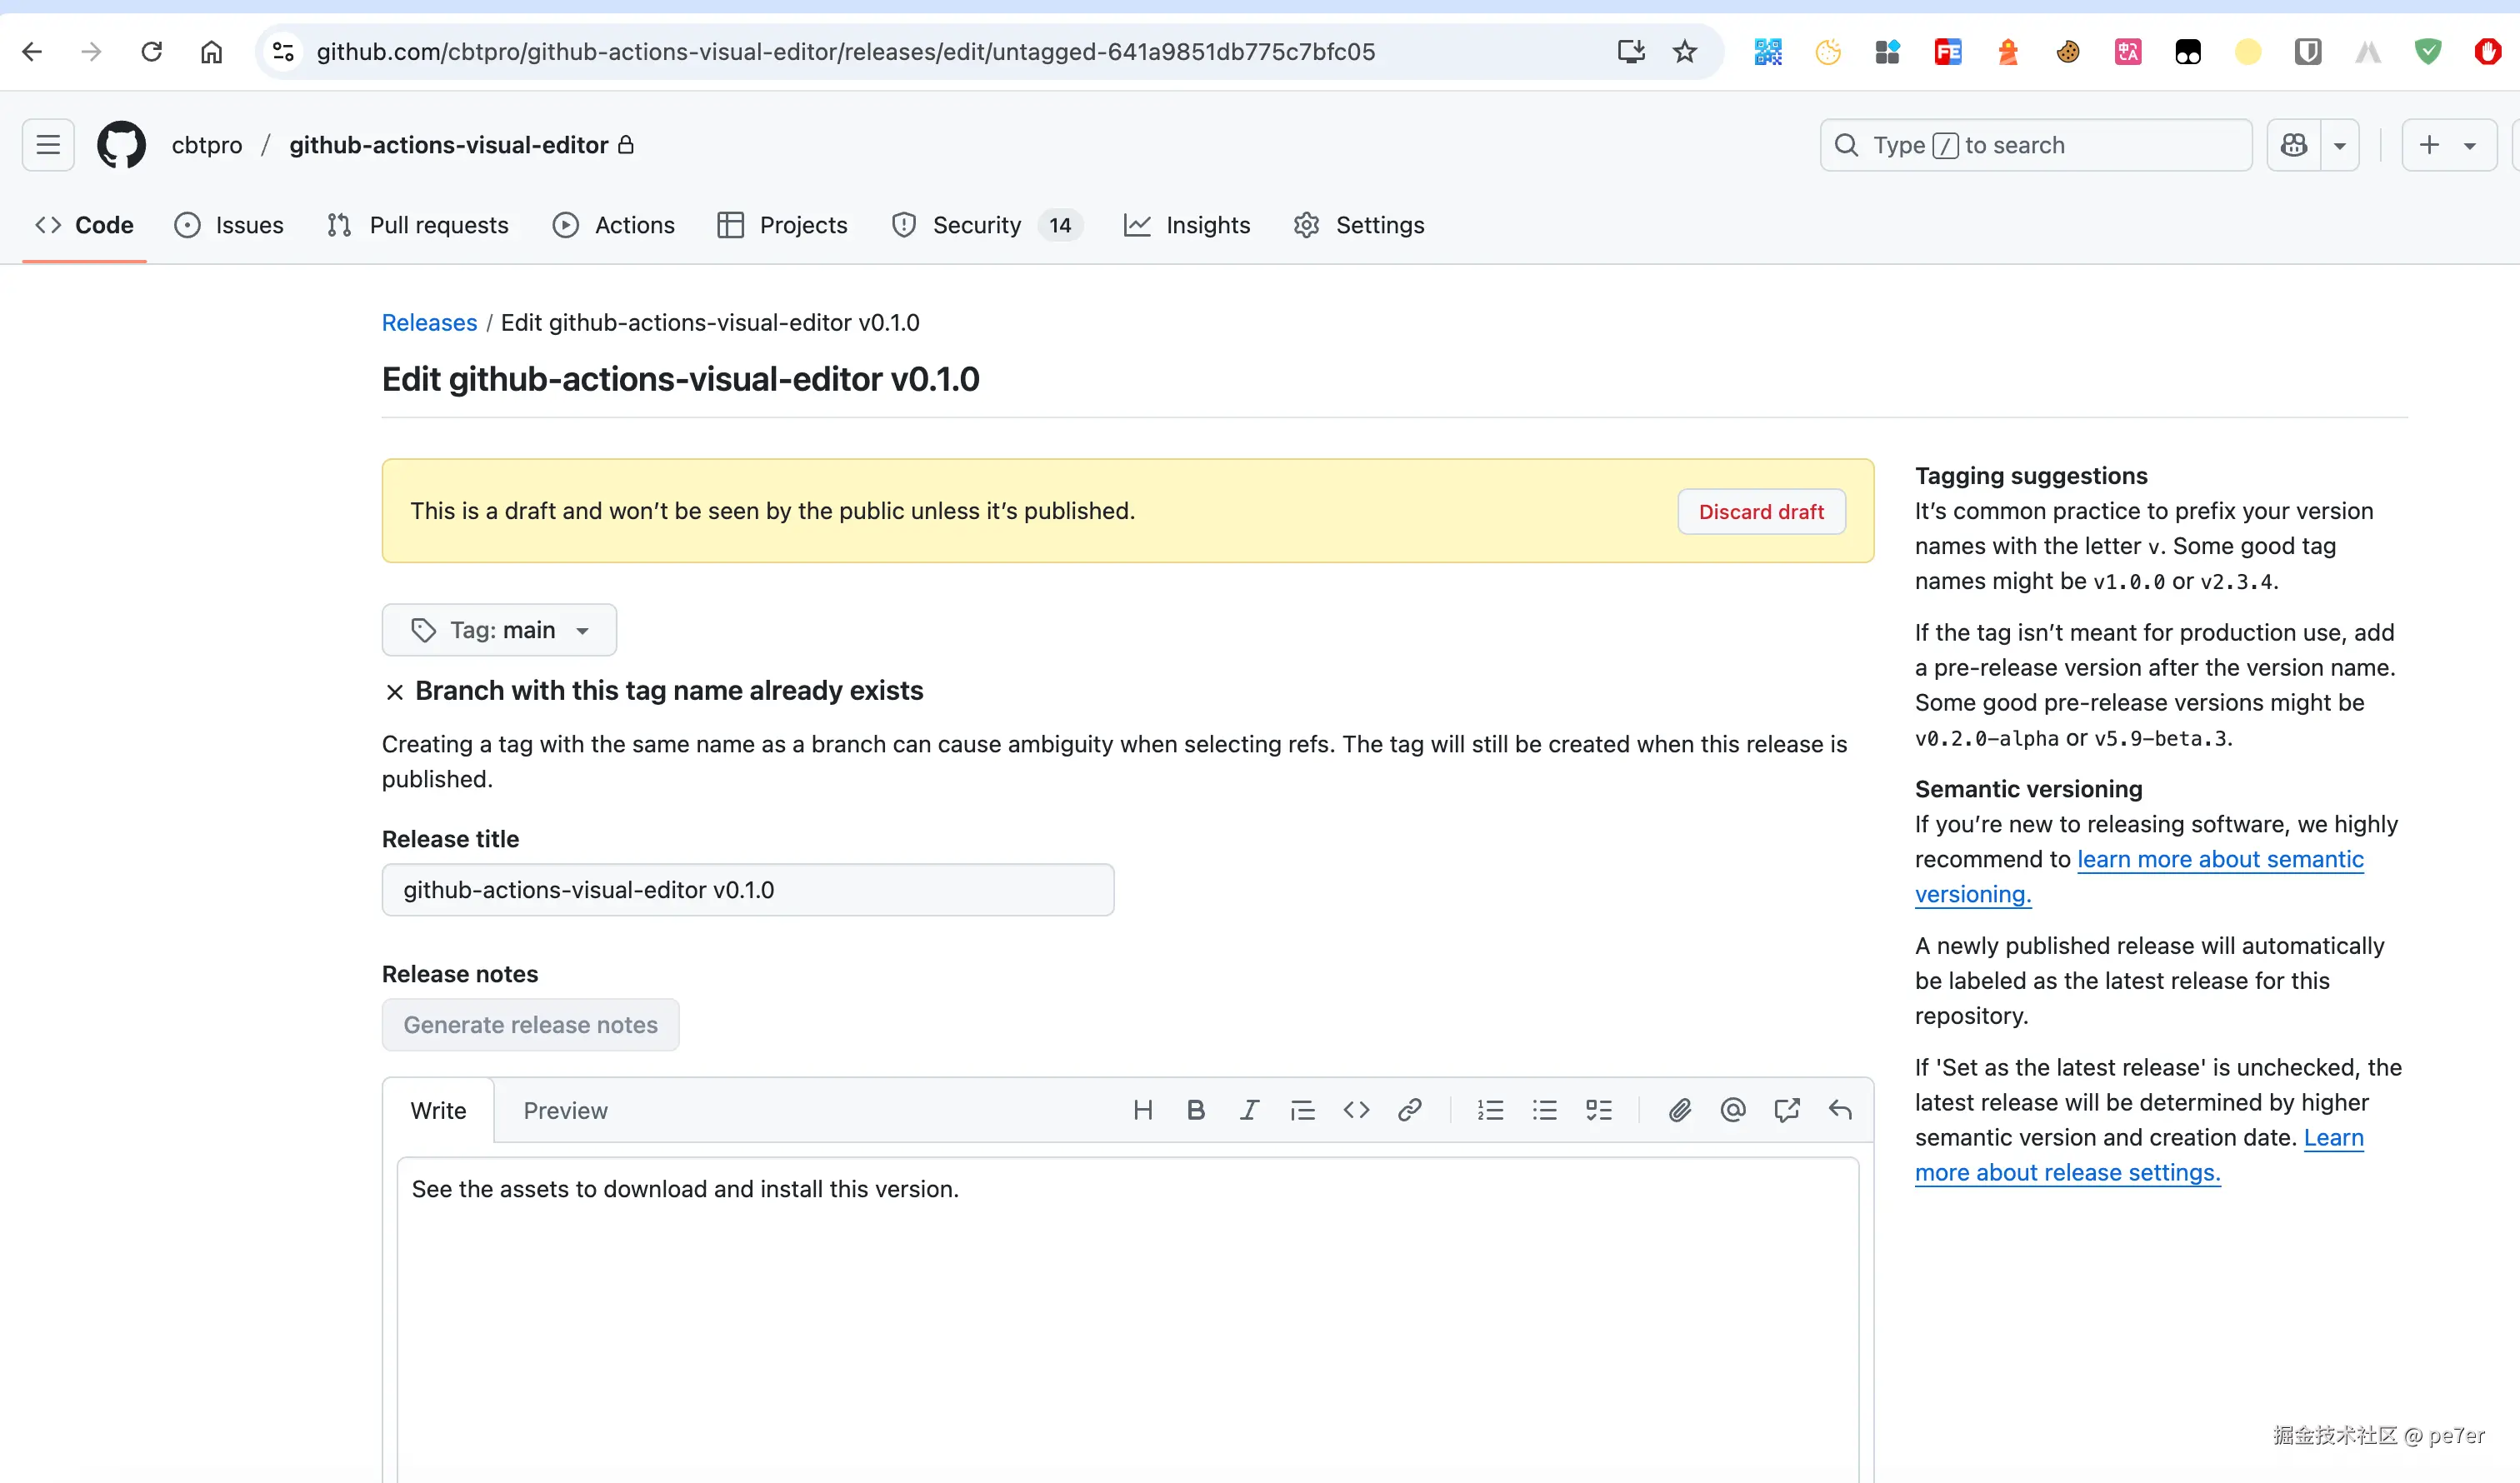Viewport: 2520px width, 1483px height.
Task: Add a numbered list via toolbar icon
Action: pyautogui.click(x=1490, y=1110)
